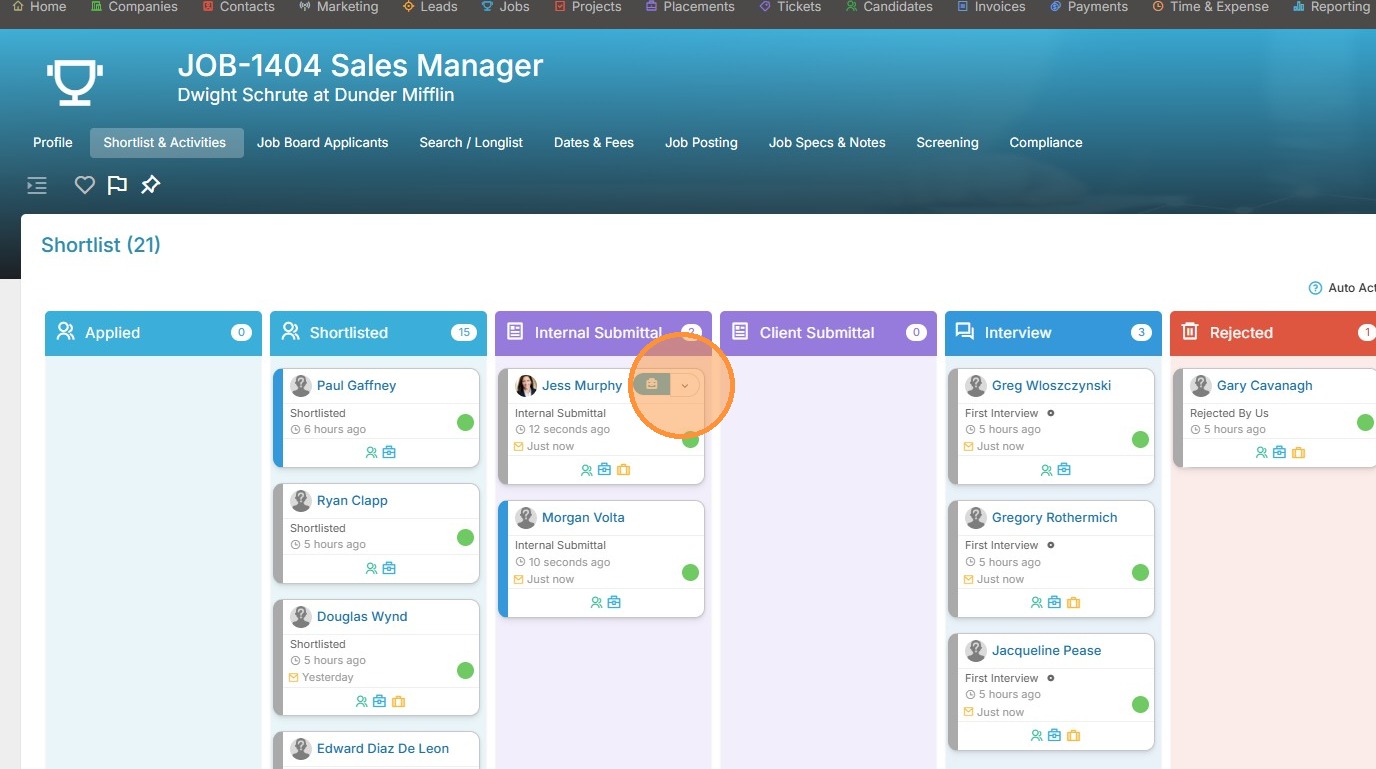This screenshot has width=1376, height=769.
Task: Open the Job Board Applicants tab
Action: coord(322,143)
